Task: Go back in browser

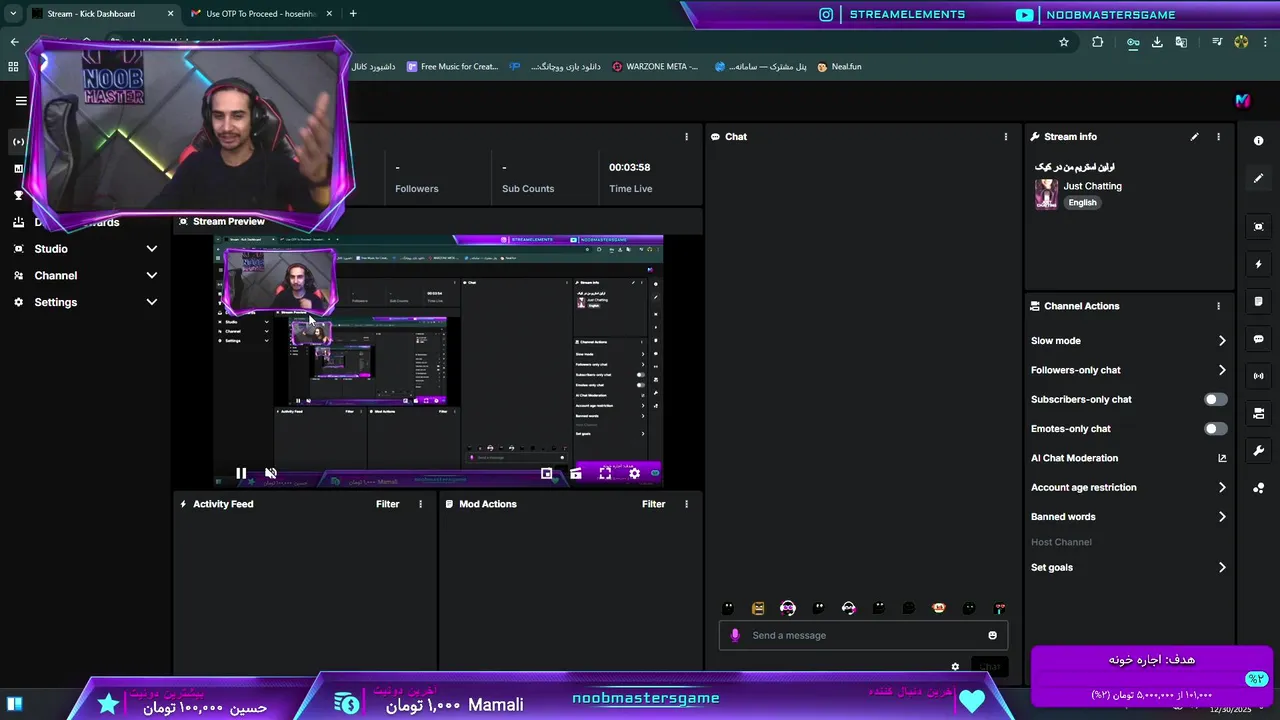Action: pyautogui.click(x=14, y=42)
